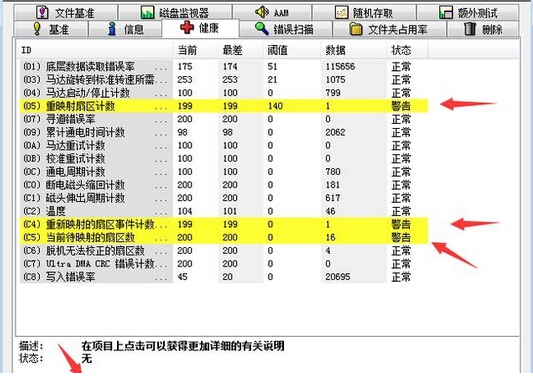The height and width of the screenshot is (377, 533).
Task: Click the 磁盘监视器 chart icon
Action: (x=148, y=13)
